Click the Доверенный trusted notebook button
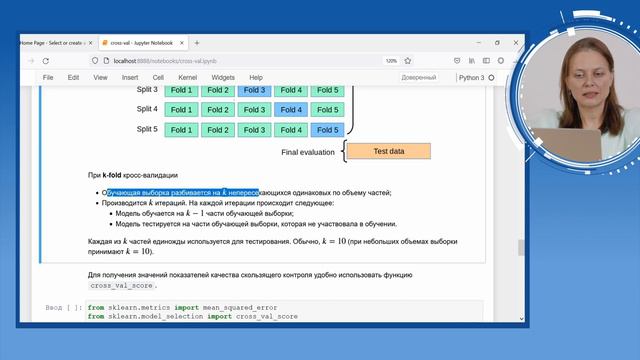The height and width of the screenshot is (360, 640). 419,78
